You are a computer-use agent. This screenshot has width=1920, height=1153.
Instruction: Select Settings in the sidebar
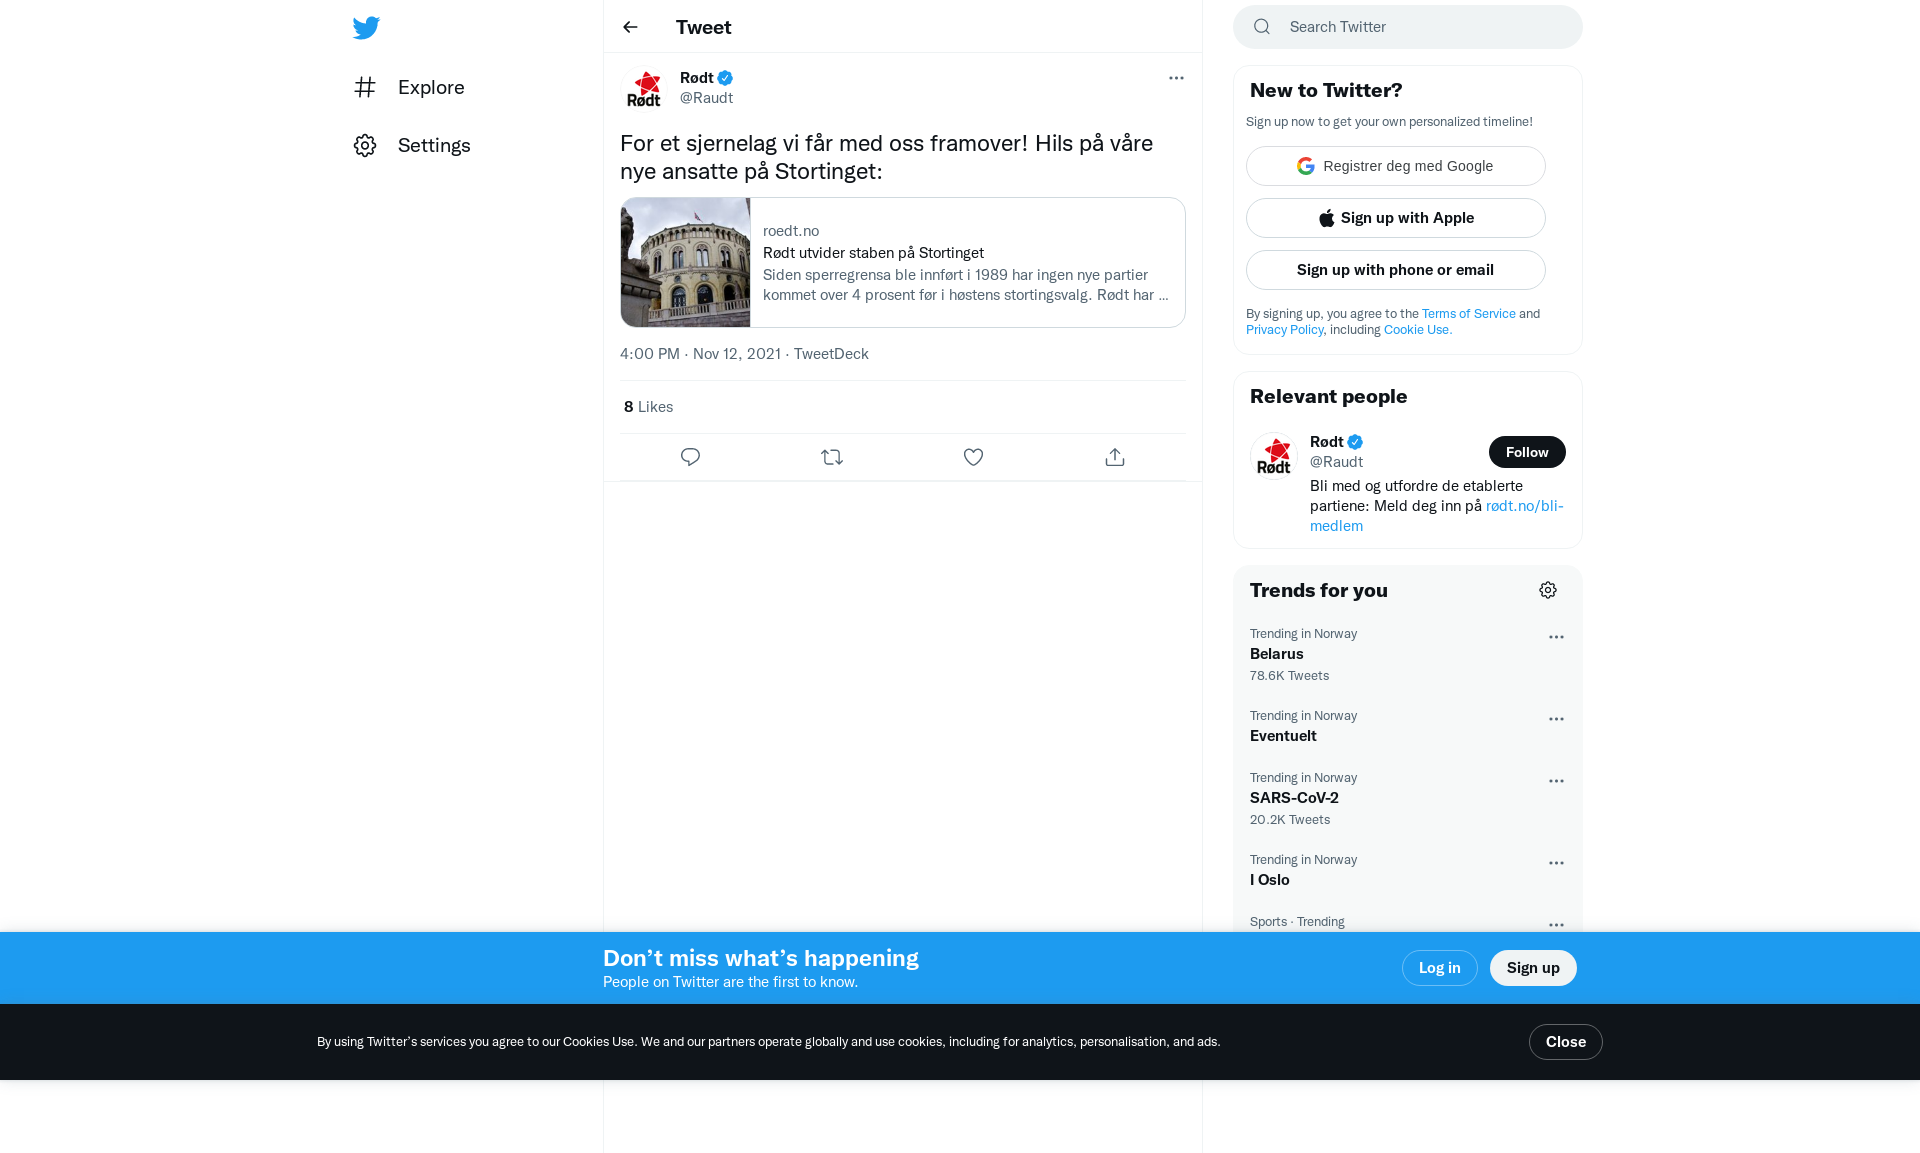coord(434,145)
